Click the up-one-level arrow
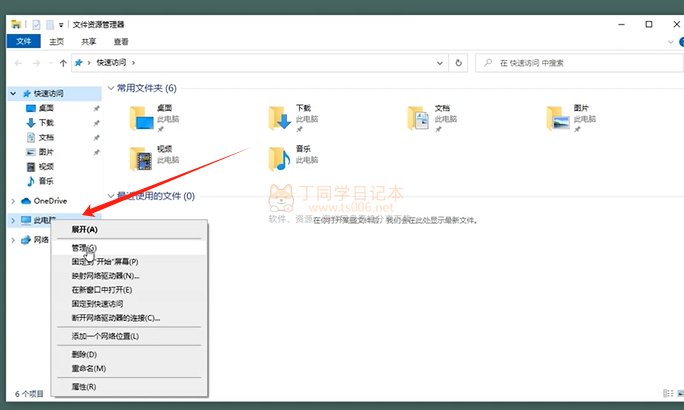Image resolution: width=684 pixels, height=410 pixels. 63,63
